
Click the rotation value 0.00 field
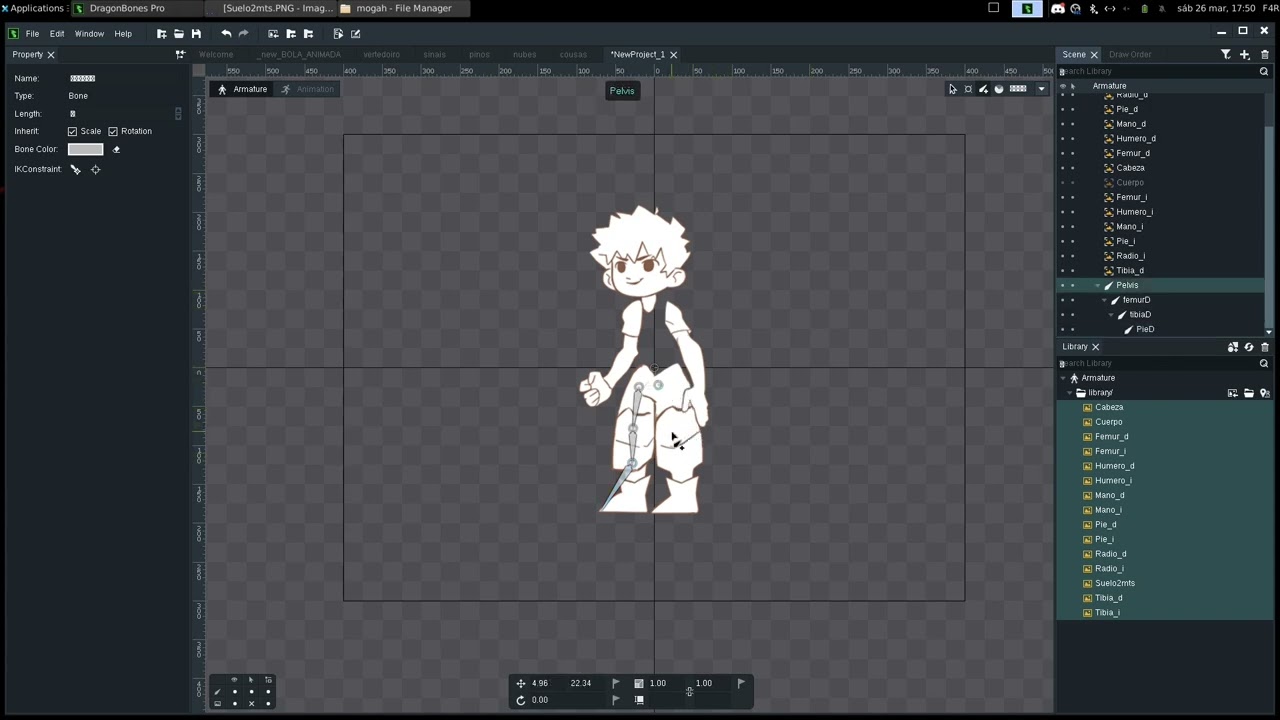(540, 700)
